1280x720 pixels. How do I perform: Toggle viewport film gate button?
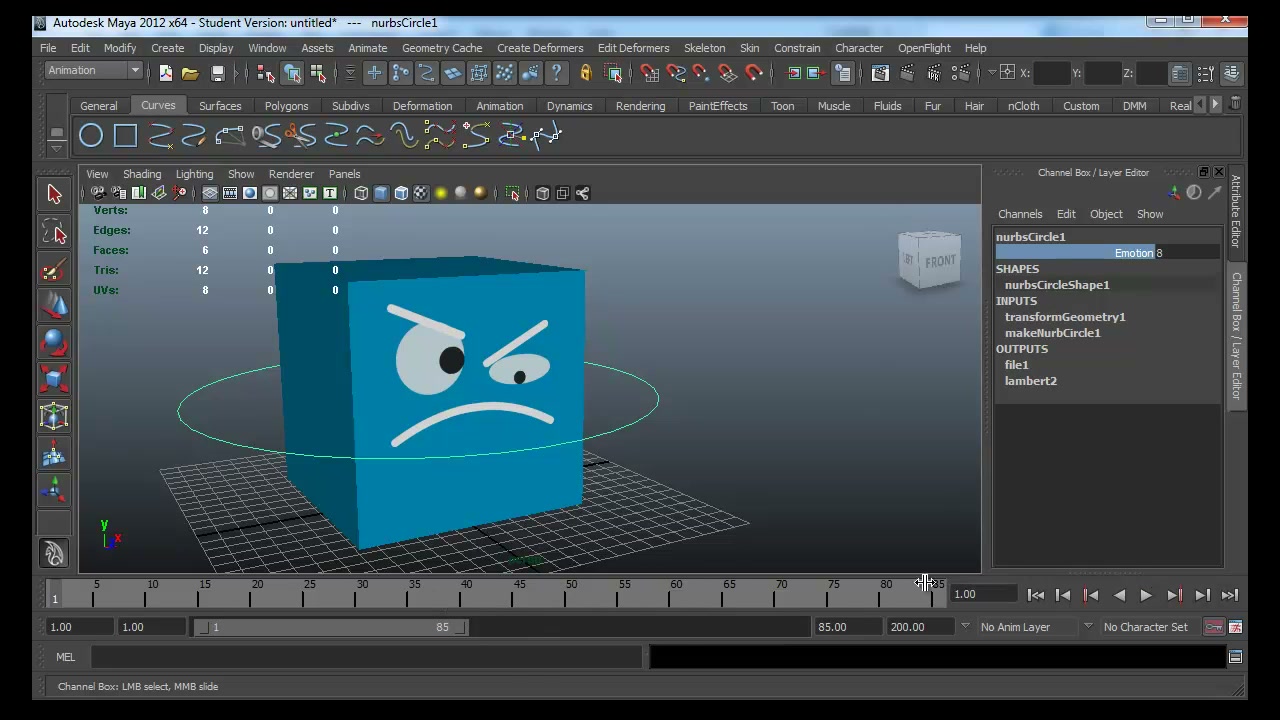click(x=230, y=193)
